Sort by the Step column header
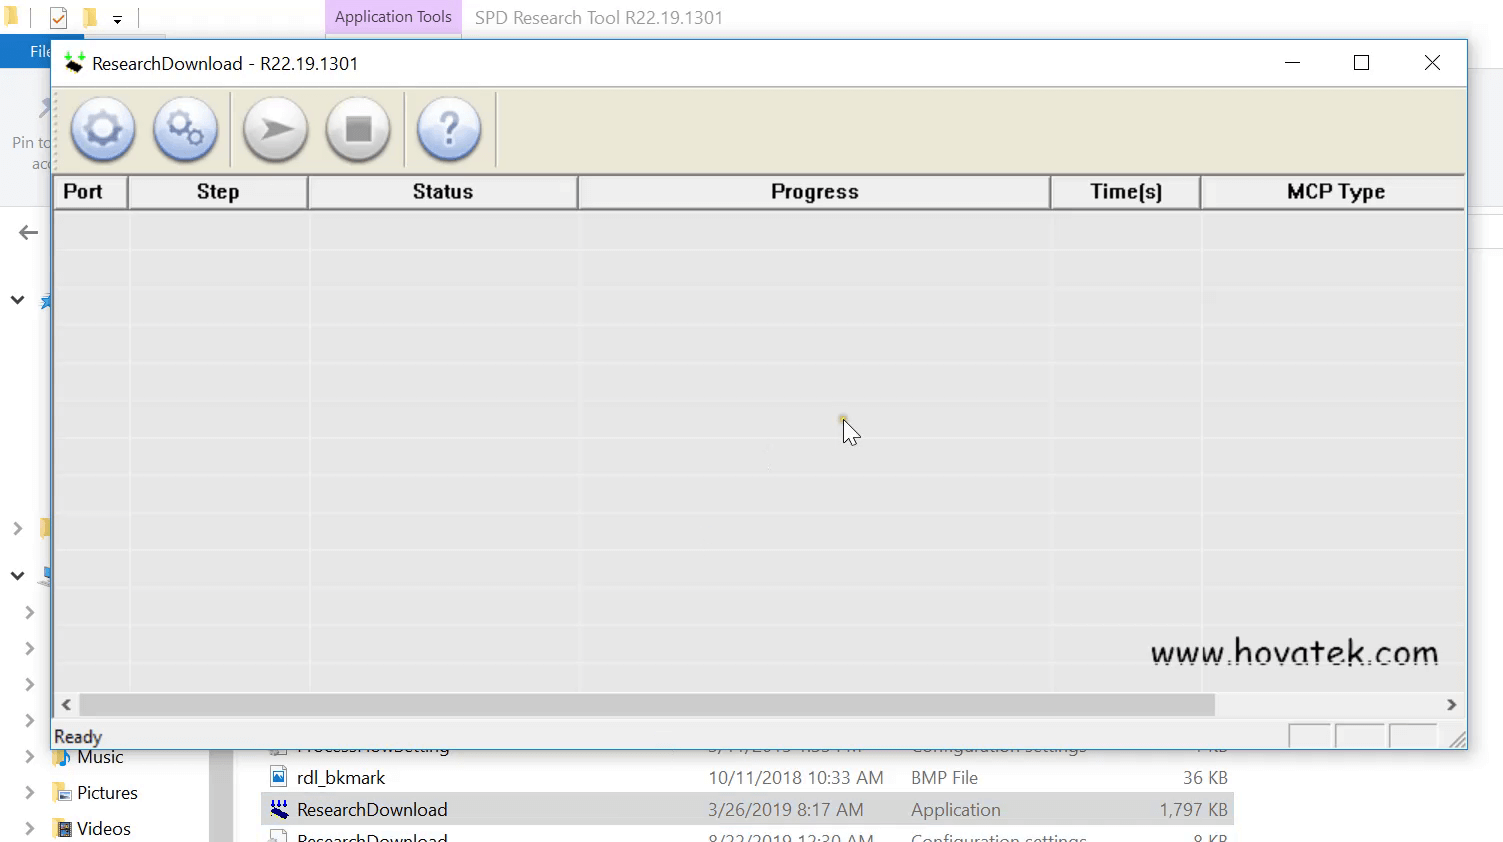Viewport: 1503px width, 842px height. tap(218, 192)
